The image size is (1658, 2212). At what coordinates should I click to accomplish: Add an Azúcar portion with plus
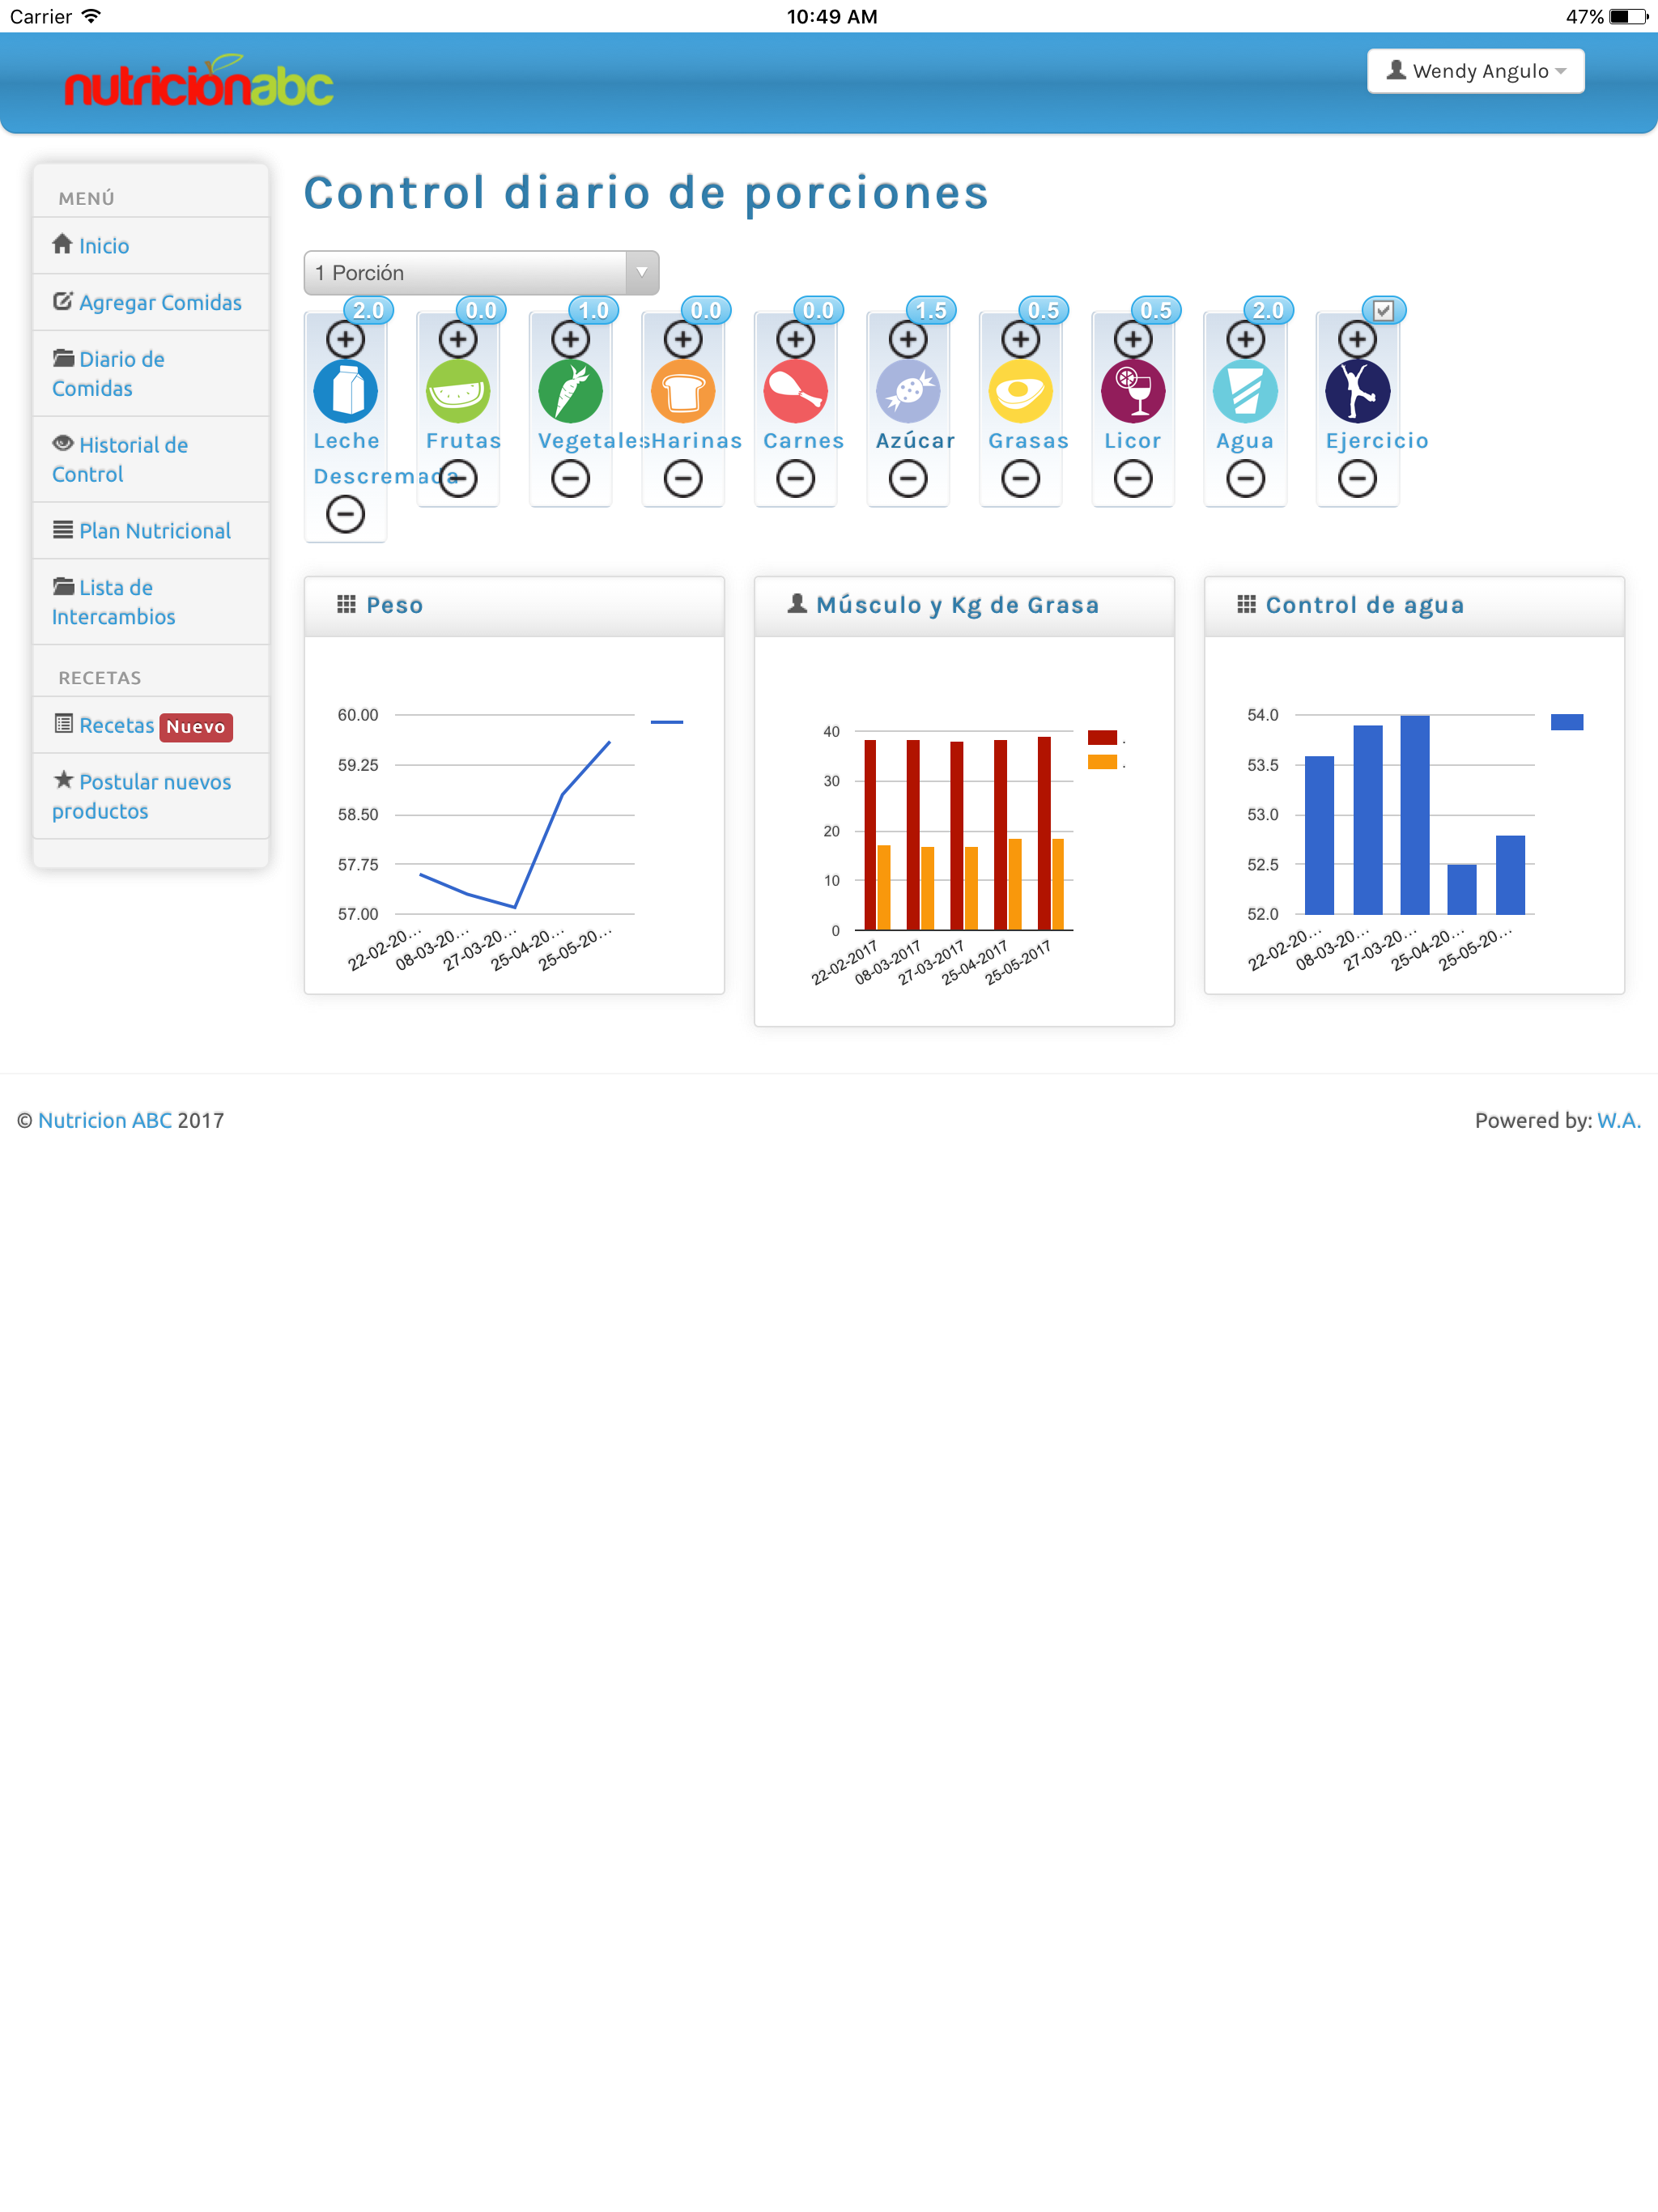click(x=908, y=339)
